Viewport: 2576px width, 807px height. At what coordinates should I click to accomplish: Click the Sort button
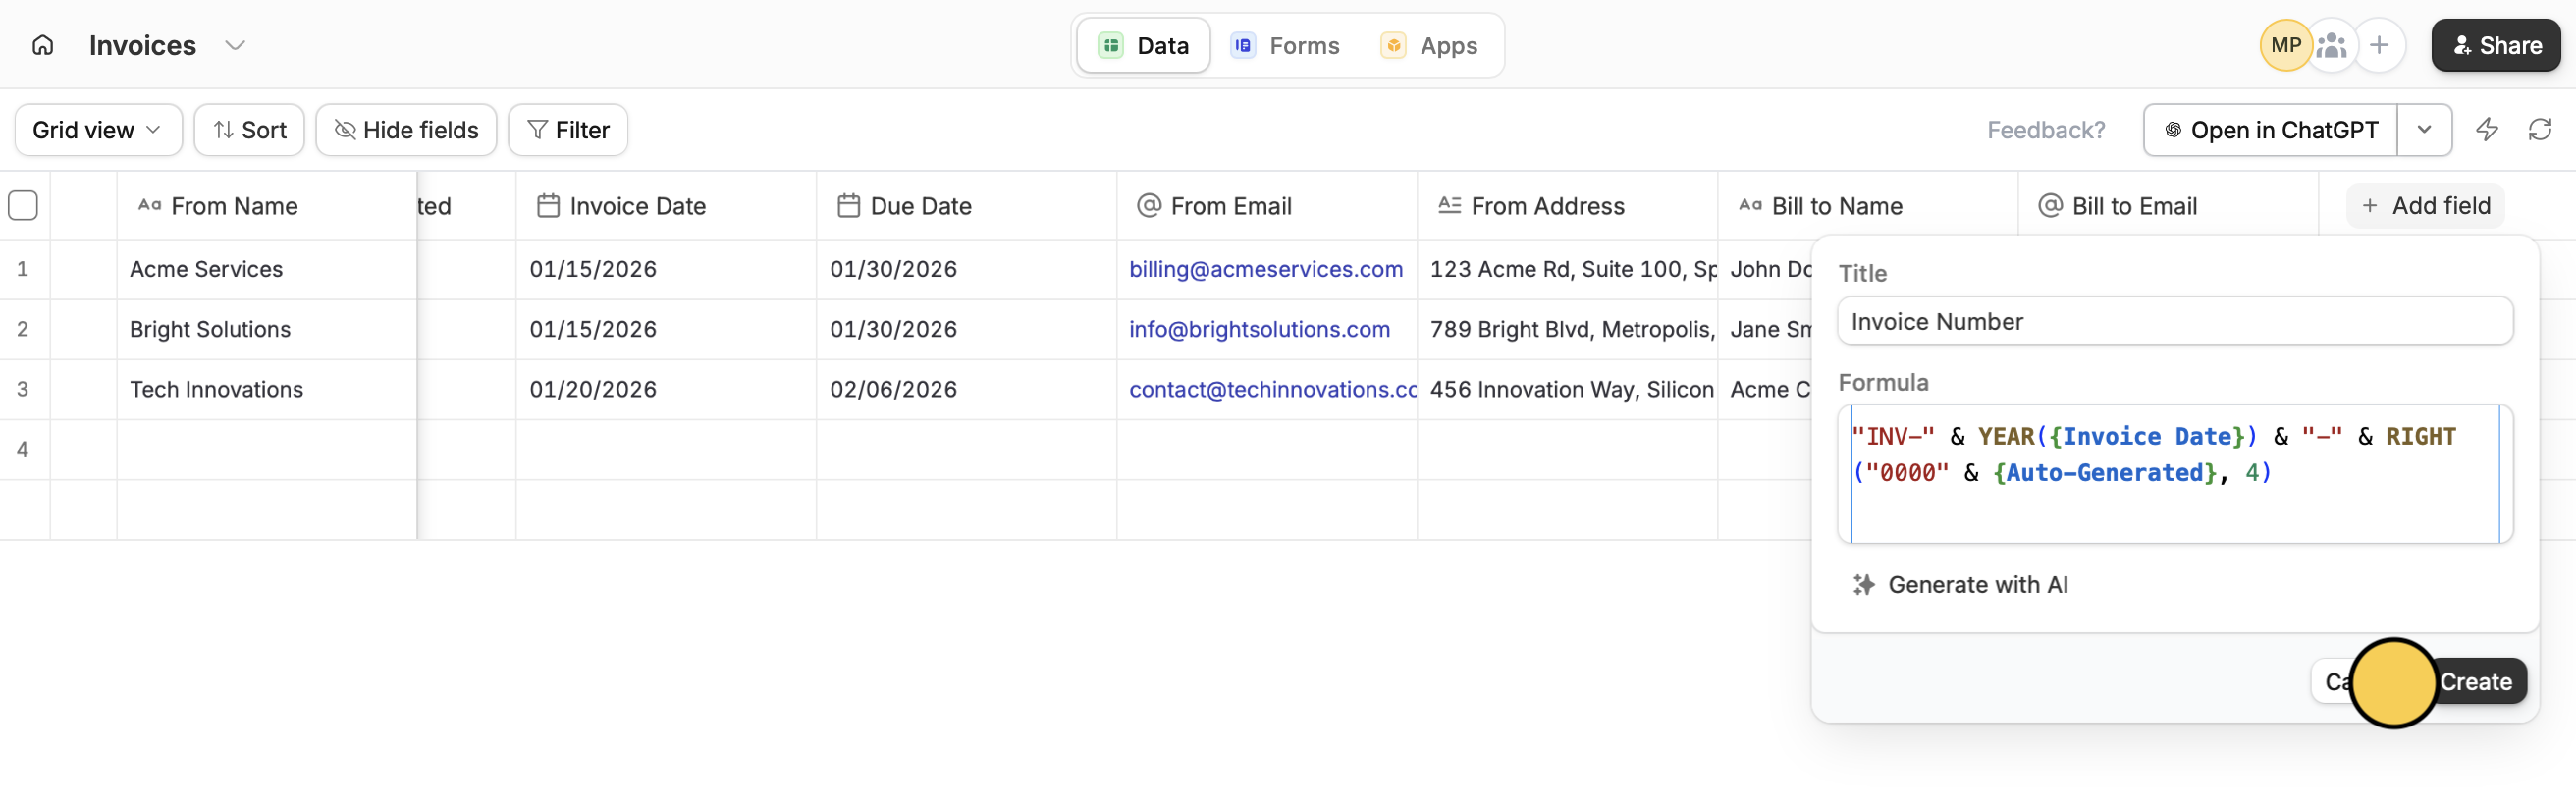250,130
